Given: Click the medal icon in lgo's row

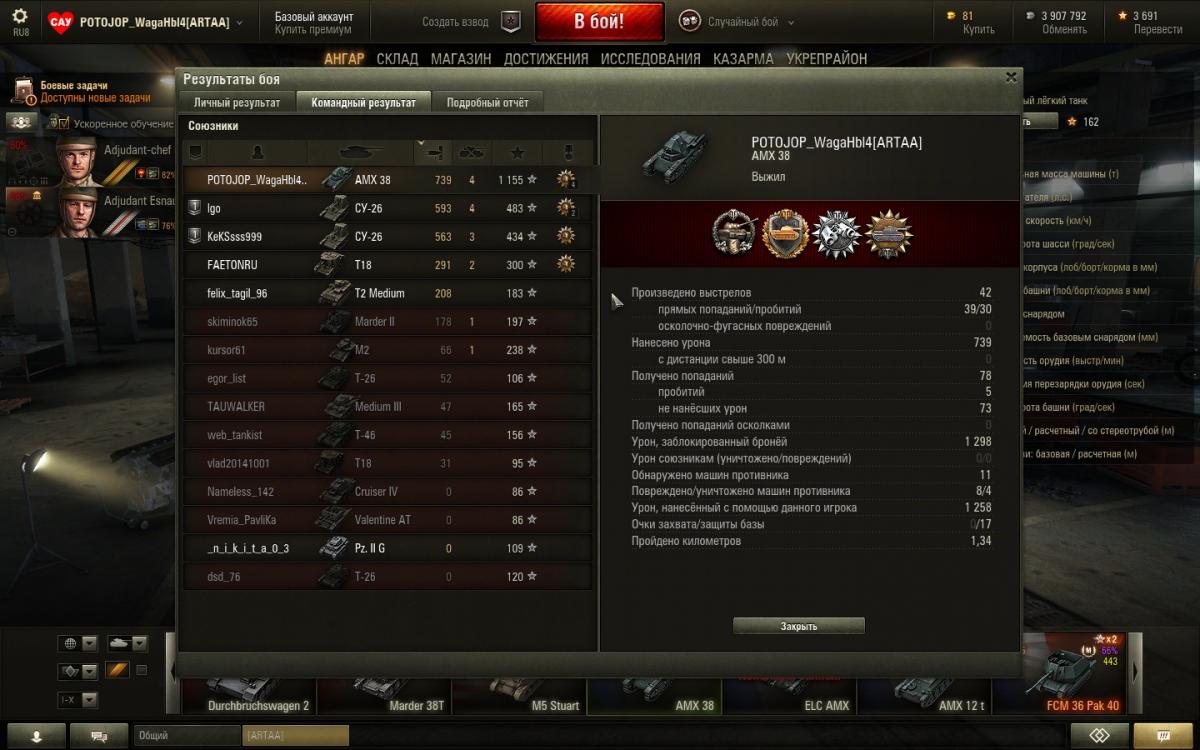Looking at the screenshot, I should [566, 208].
